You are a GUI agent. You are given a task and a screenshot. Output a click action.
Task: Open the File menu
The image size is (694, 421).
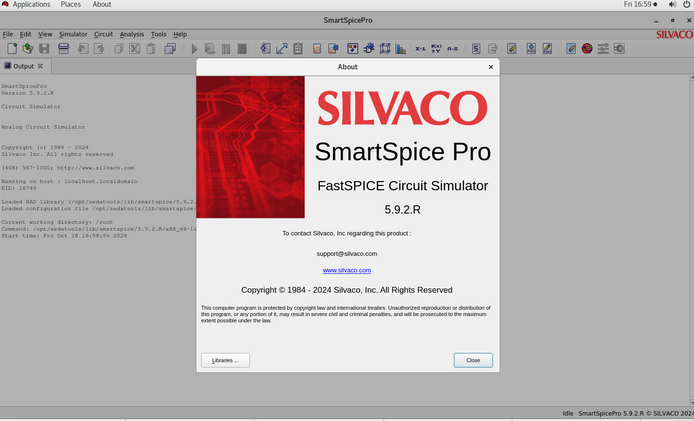(8, 34)
